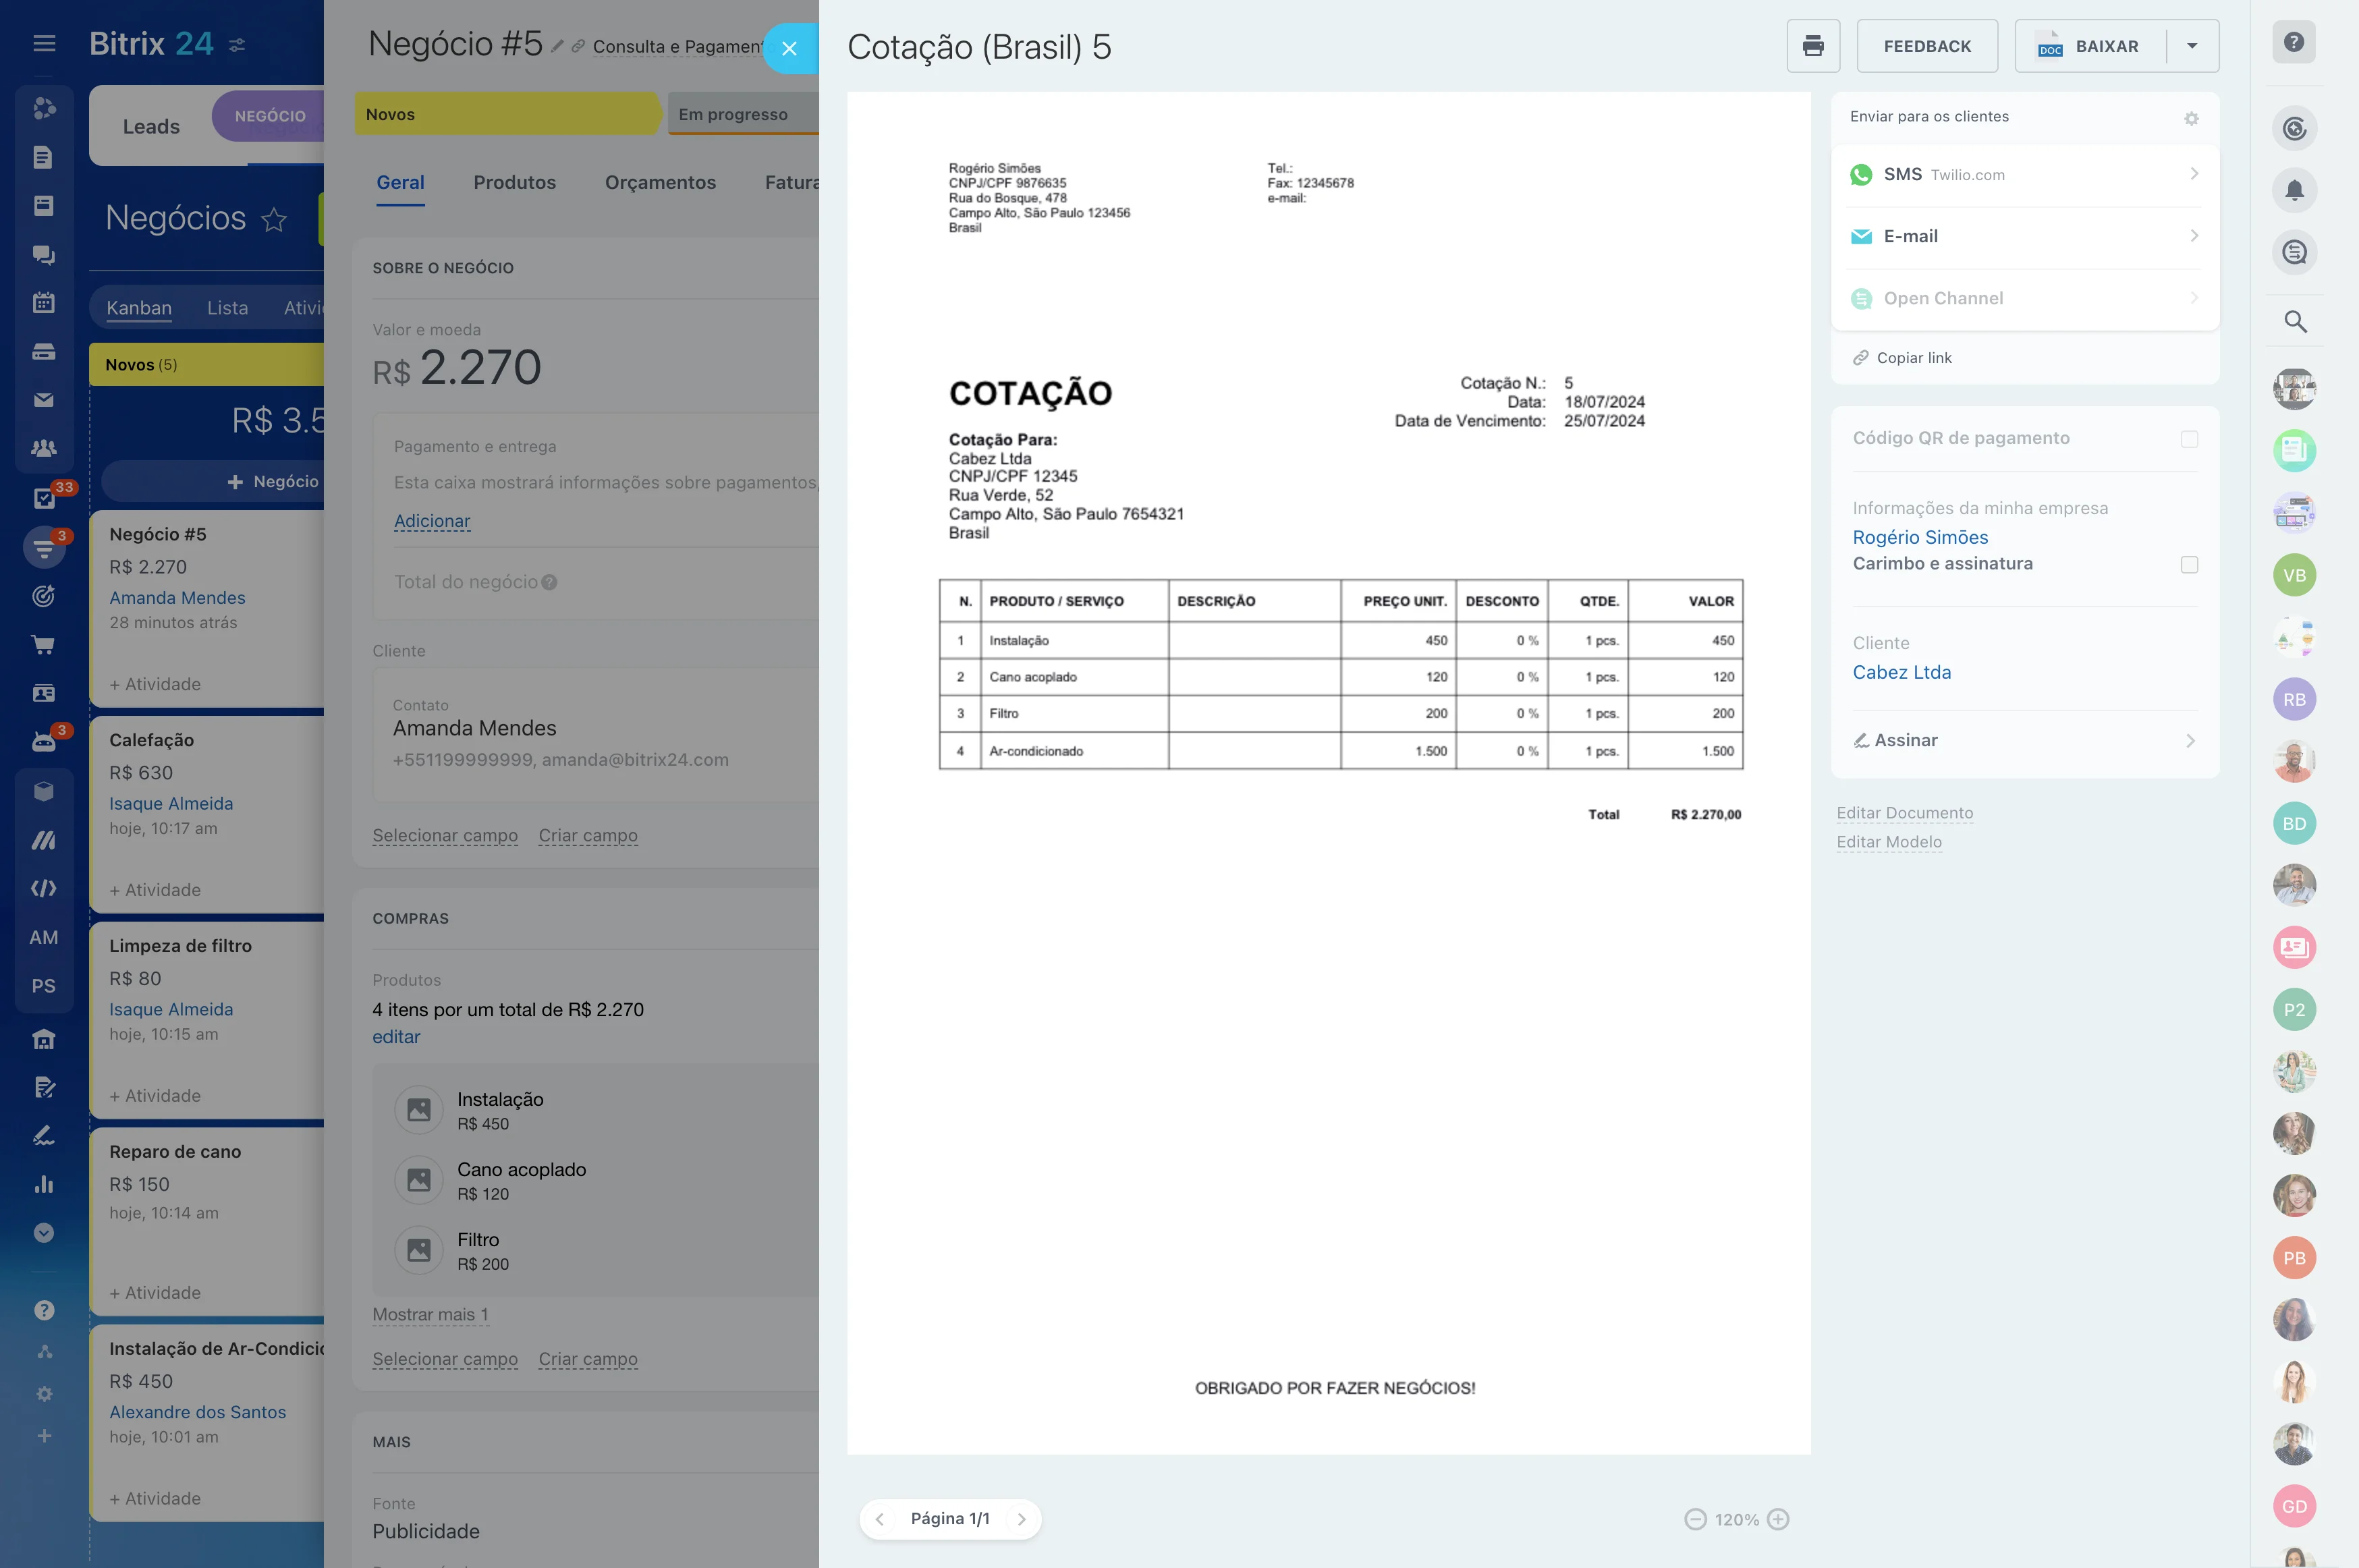Open the Editar Documento link

pyautogui.click(x=1904, y=813)
